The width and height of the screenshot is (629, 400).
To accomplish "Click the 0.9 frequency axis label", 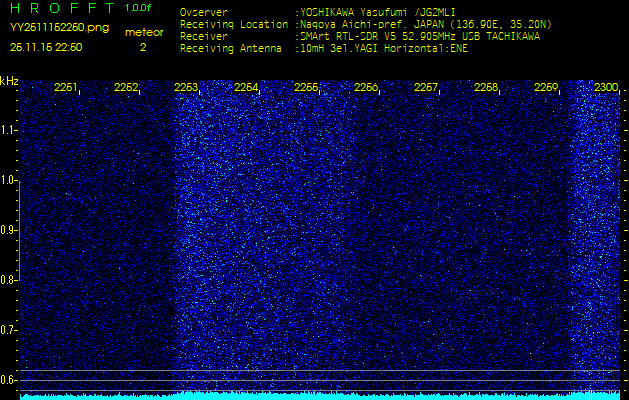I will (x=7, y=230).
